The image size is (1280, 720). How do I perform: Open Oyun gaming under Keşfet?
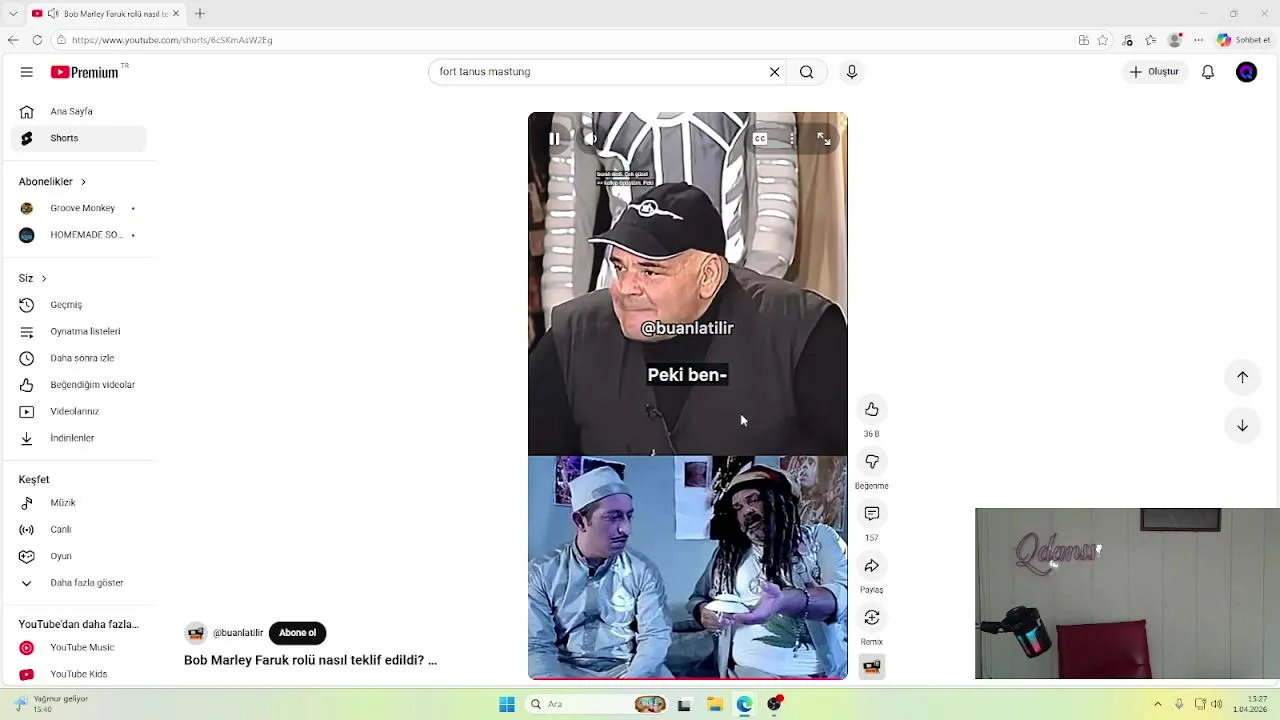coord(78,556)
